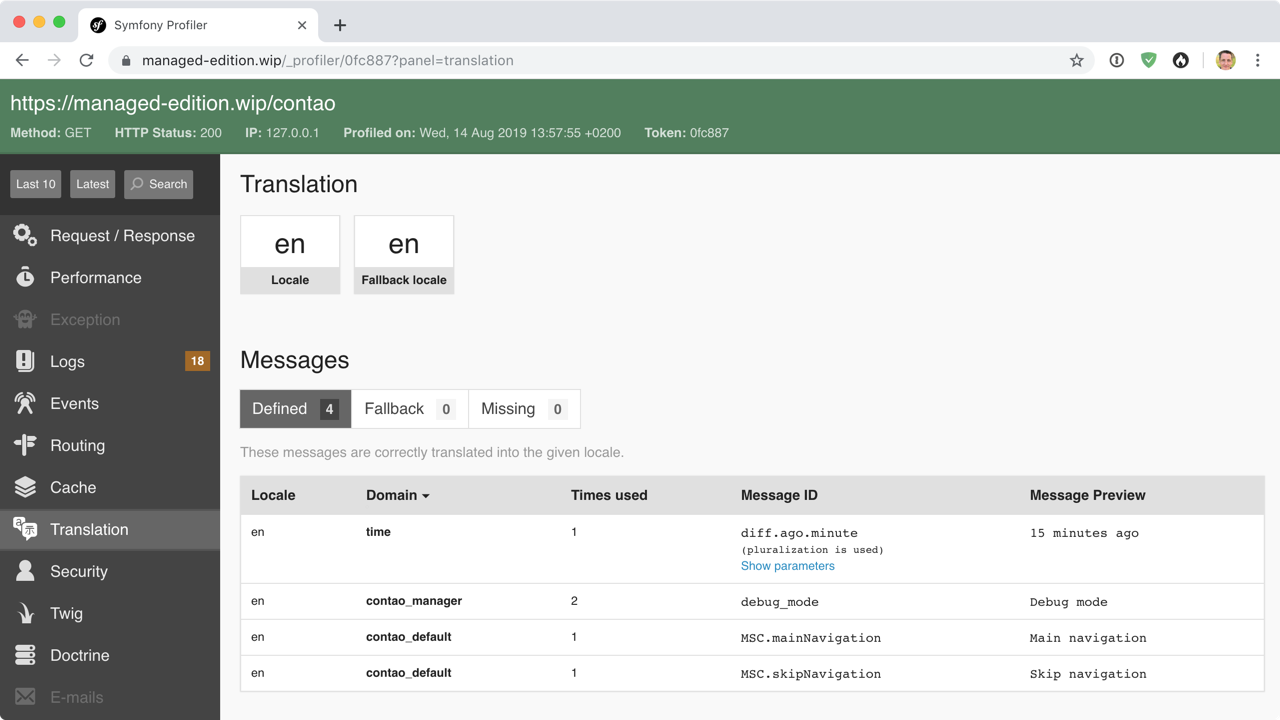This screenshot has height=720, width=1280.
Task: Click the browser forward arrow
Action: 54,60
